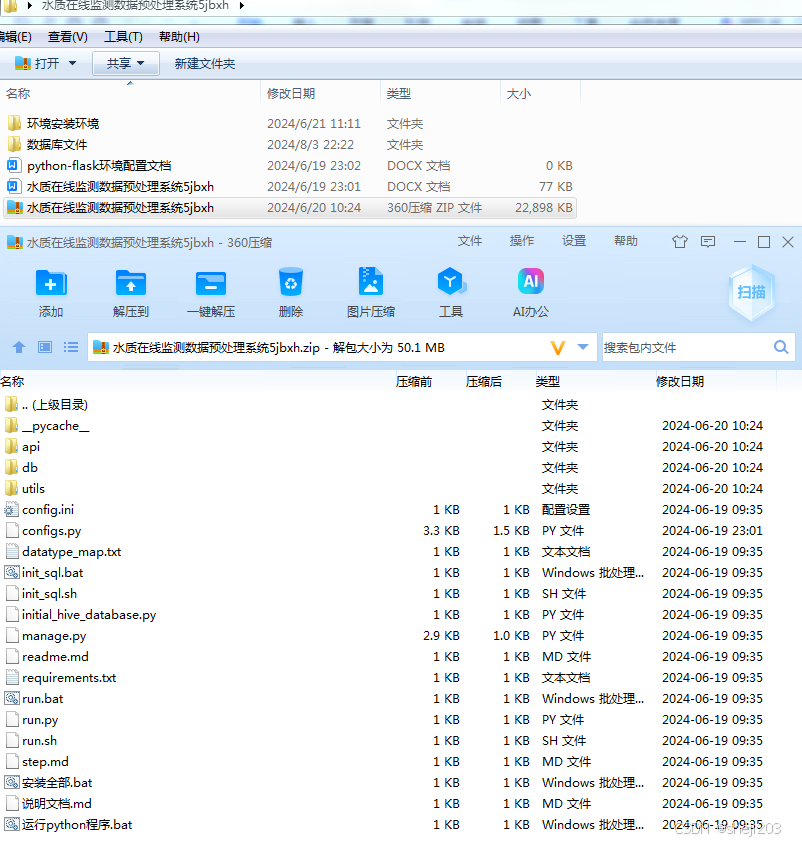
Task: Click the 扫描 (Scan) side icon
Action: pos(751,290)
